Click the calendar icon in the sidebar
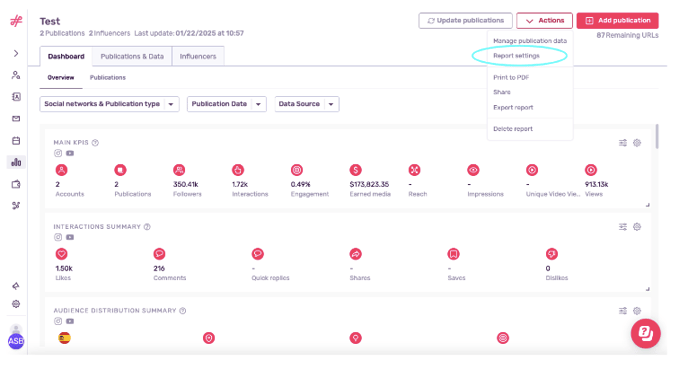 16,141
